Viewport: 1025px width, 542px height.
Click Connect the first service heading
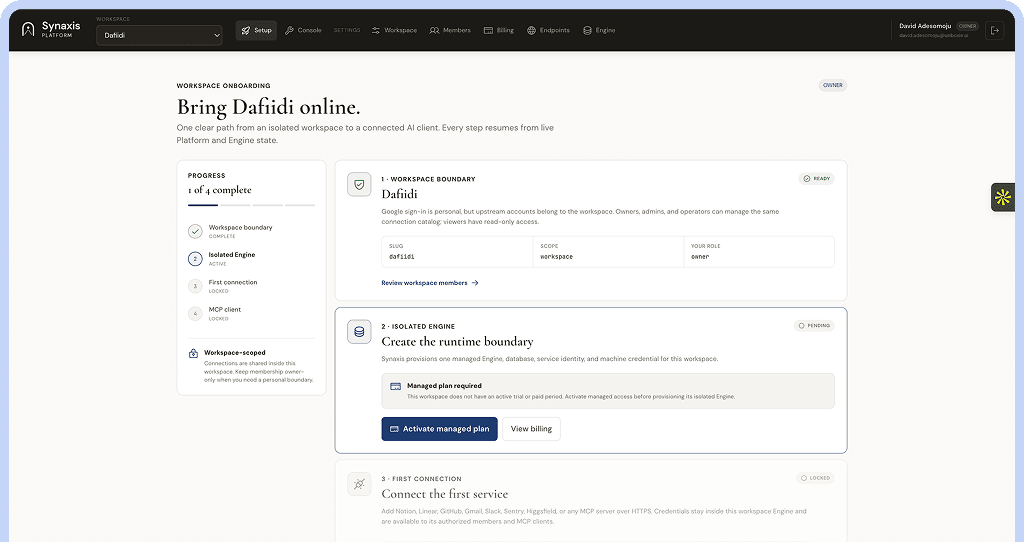pyautogui.click(x=445, y=494)
